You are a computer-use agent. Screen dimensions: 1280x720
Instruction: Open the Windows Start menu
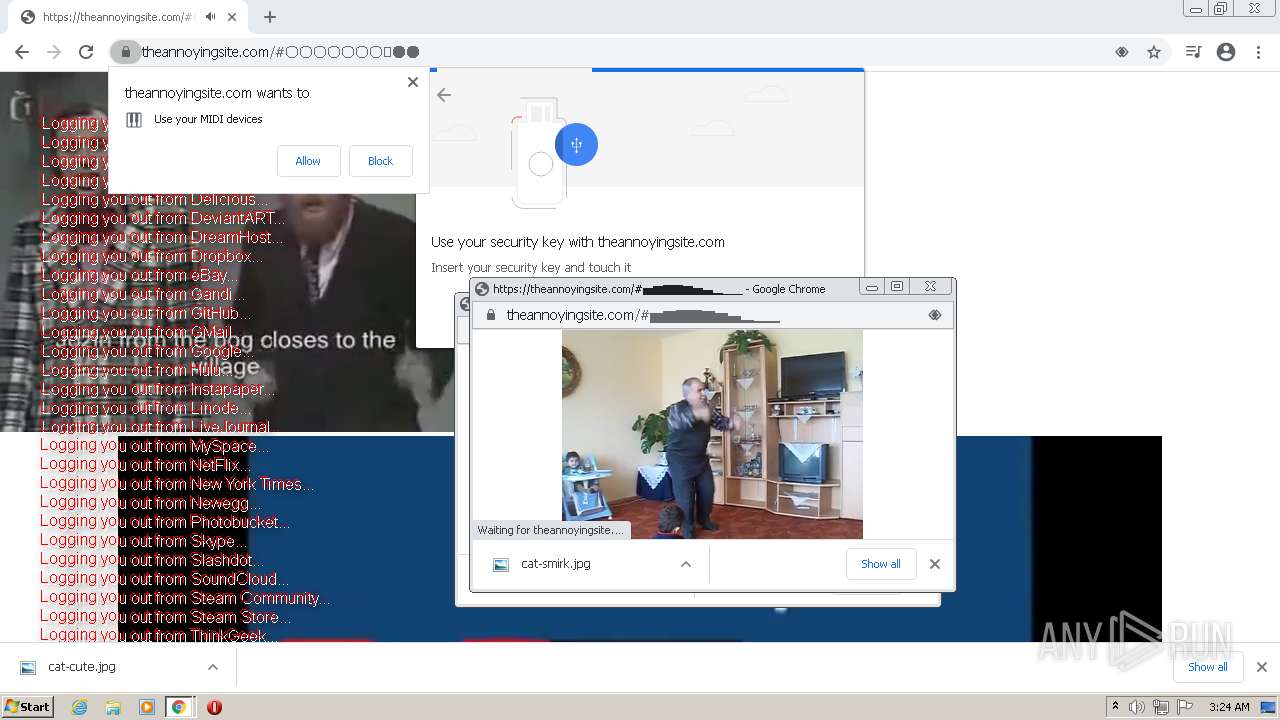(27, 707)
